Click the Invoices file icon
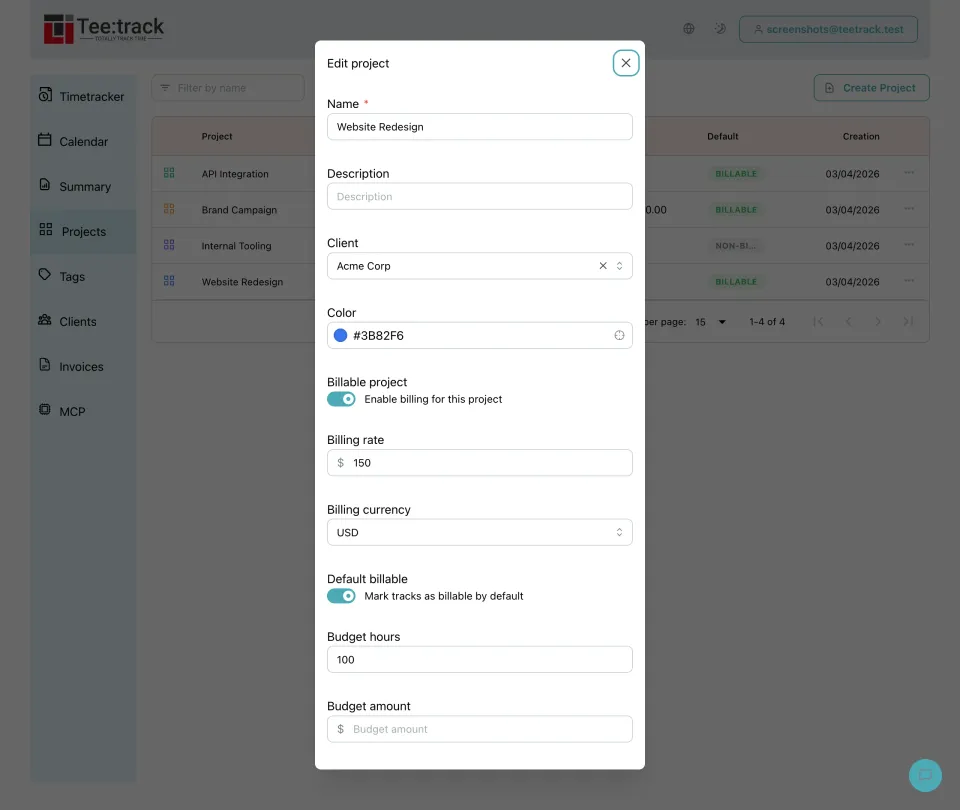The height and width of the screenshot is (810, 960). click(x=45, y=364)
